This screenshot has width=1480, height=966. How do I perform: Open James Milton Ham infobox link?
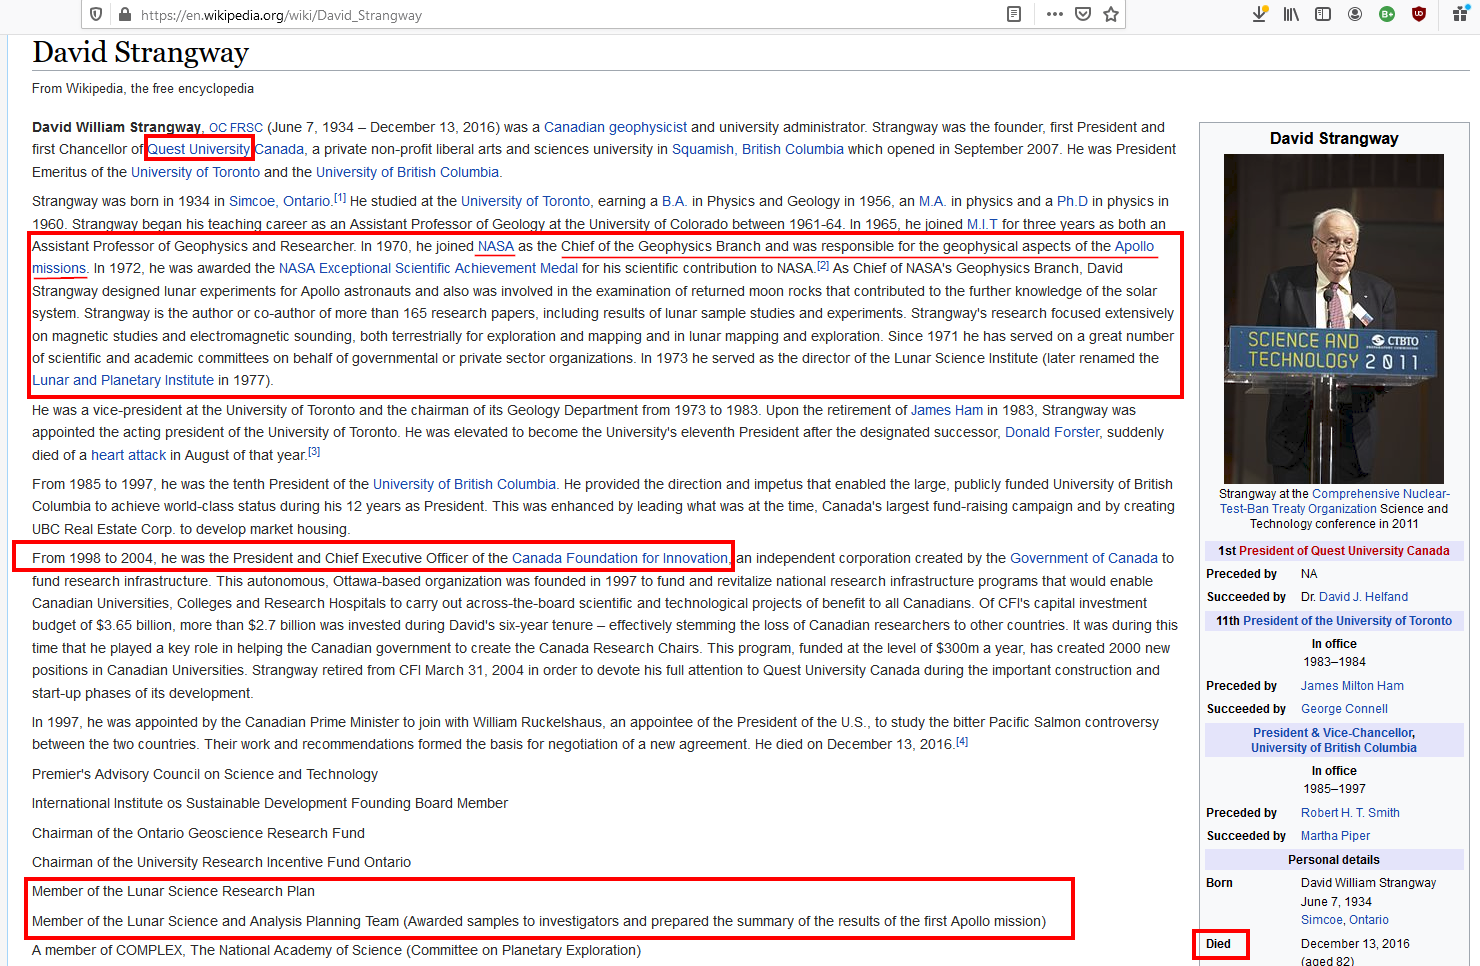(x=1352, y=686)
